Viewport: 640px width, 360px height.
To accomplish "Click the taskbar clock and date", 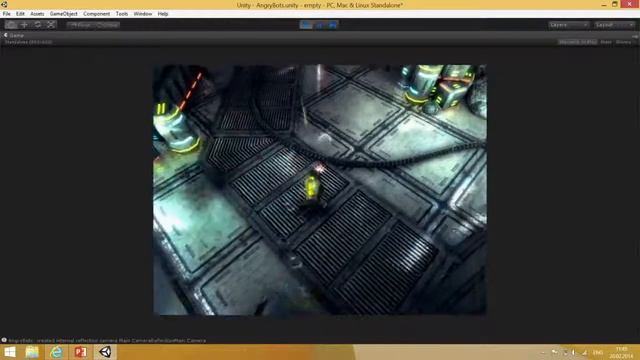I will point(622,353).
